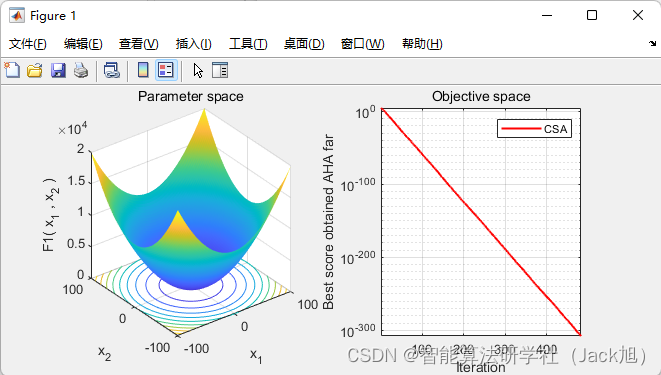Open the 插入(I) menu
Screen dimensions: 661x375
193,44
